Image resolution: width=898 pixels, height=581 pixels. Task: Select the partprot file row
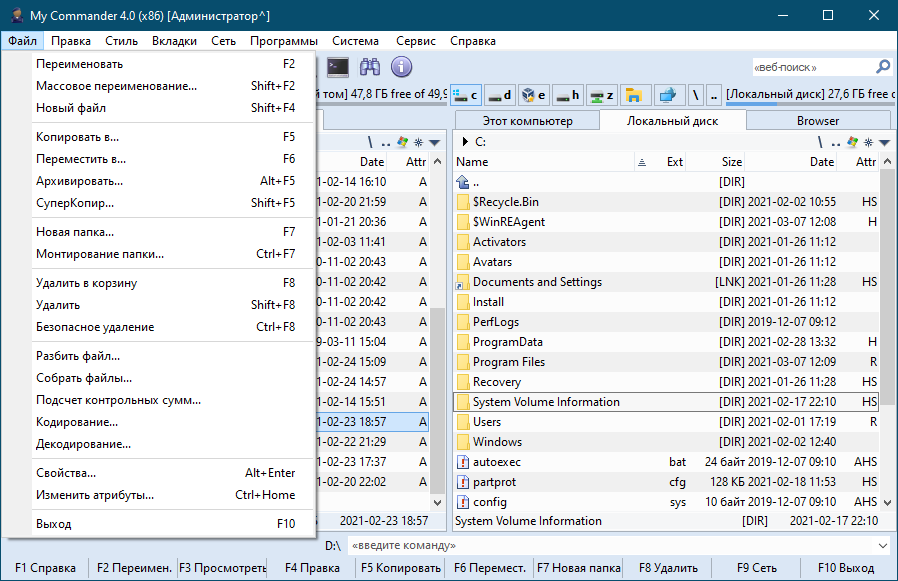coord(667,482)
